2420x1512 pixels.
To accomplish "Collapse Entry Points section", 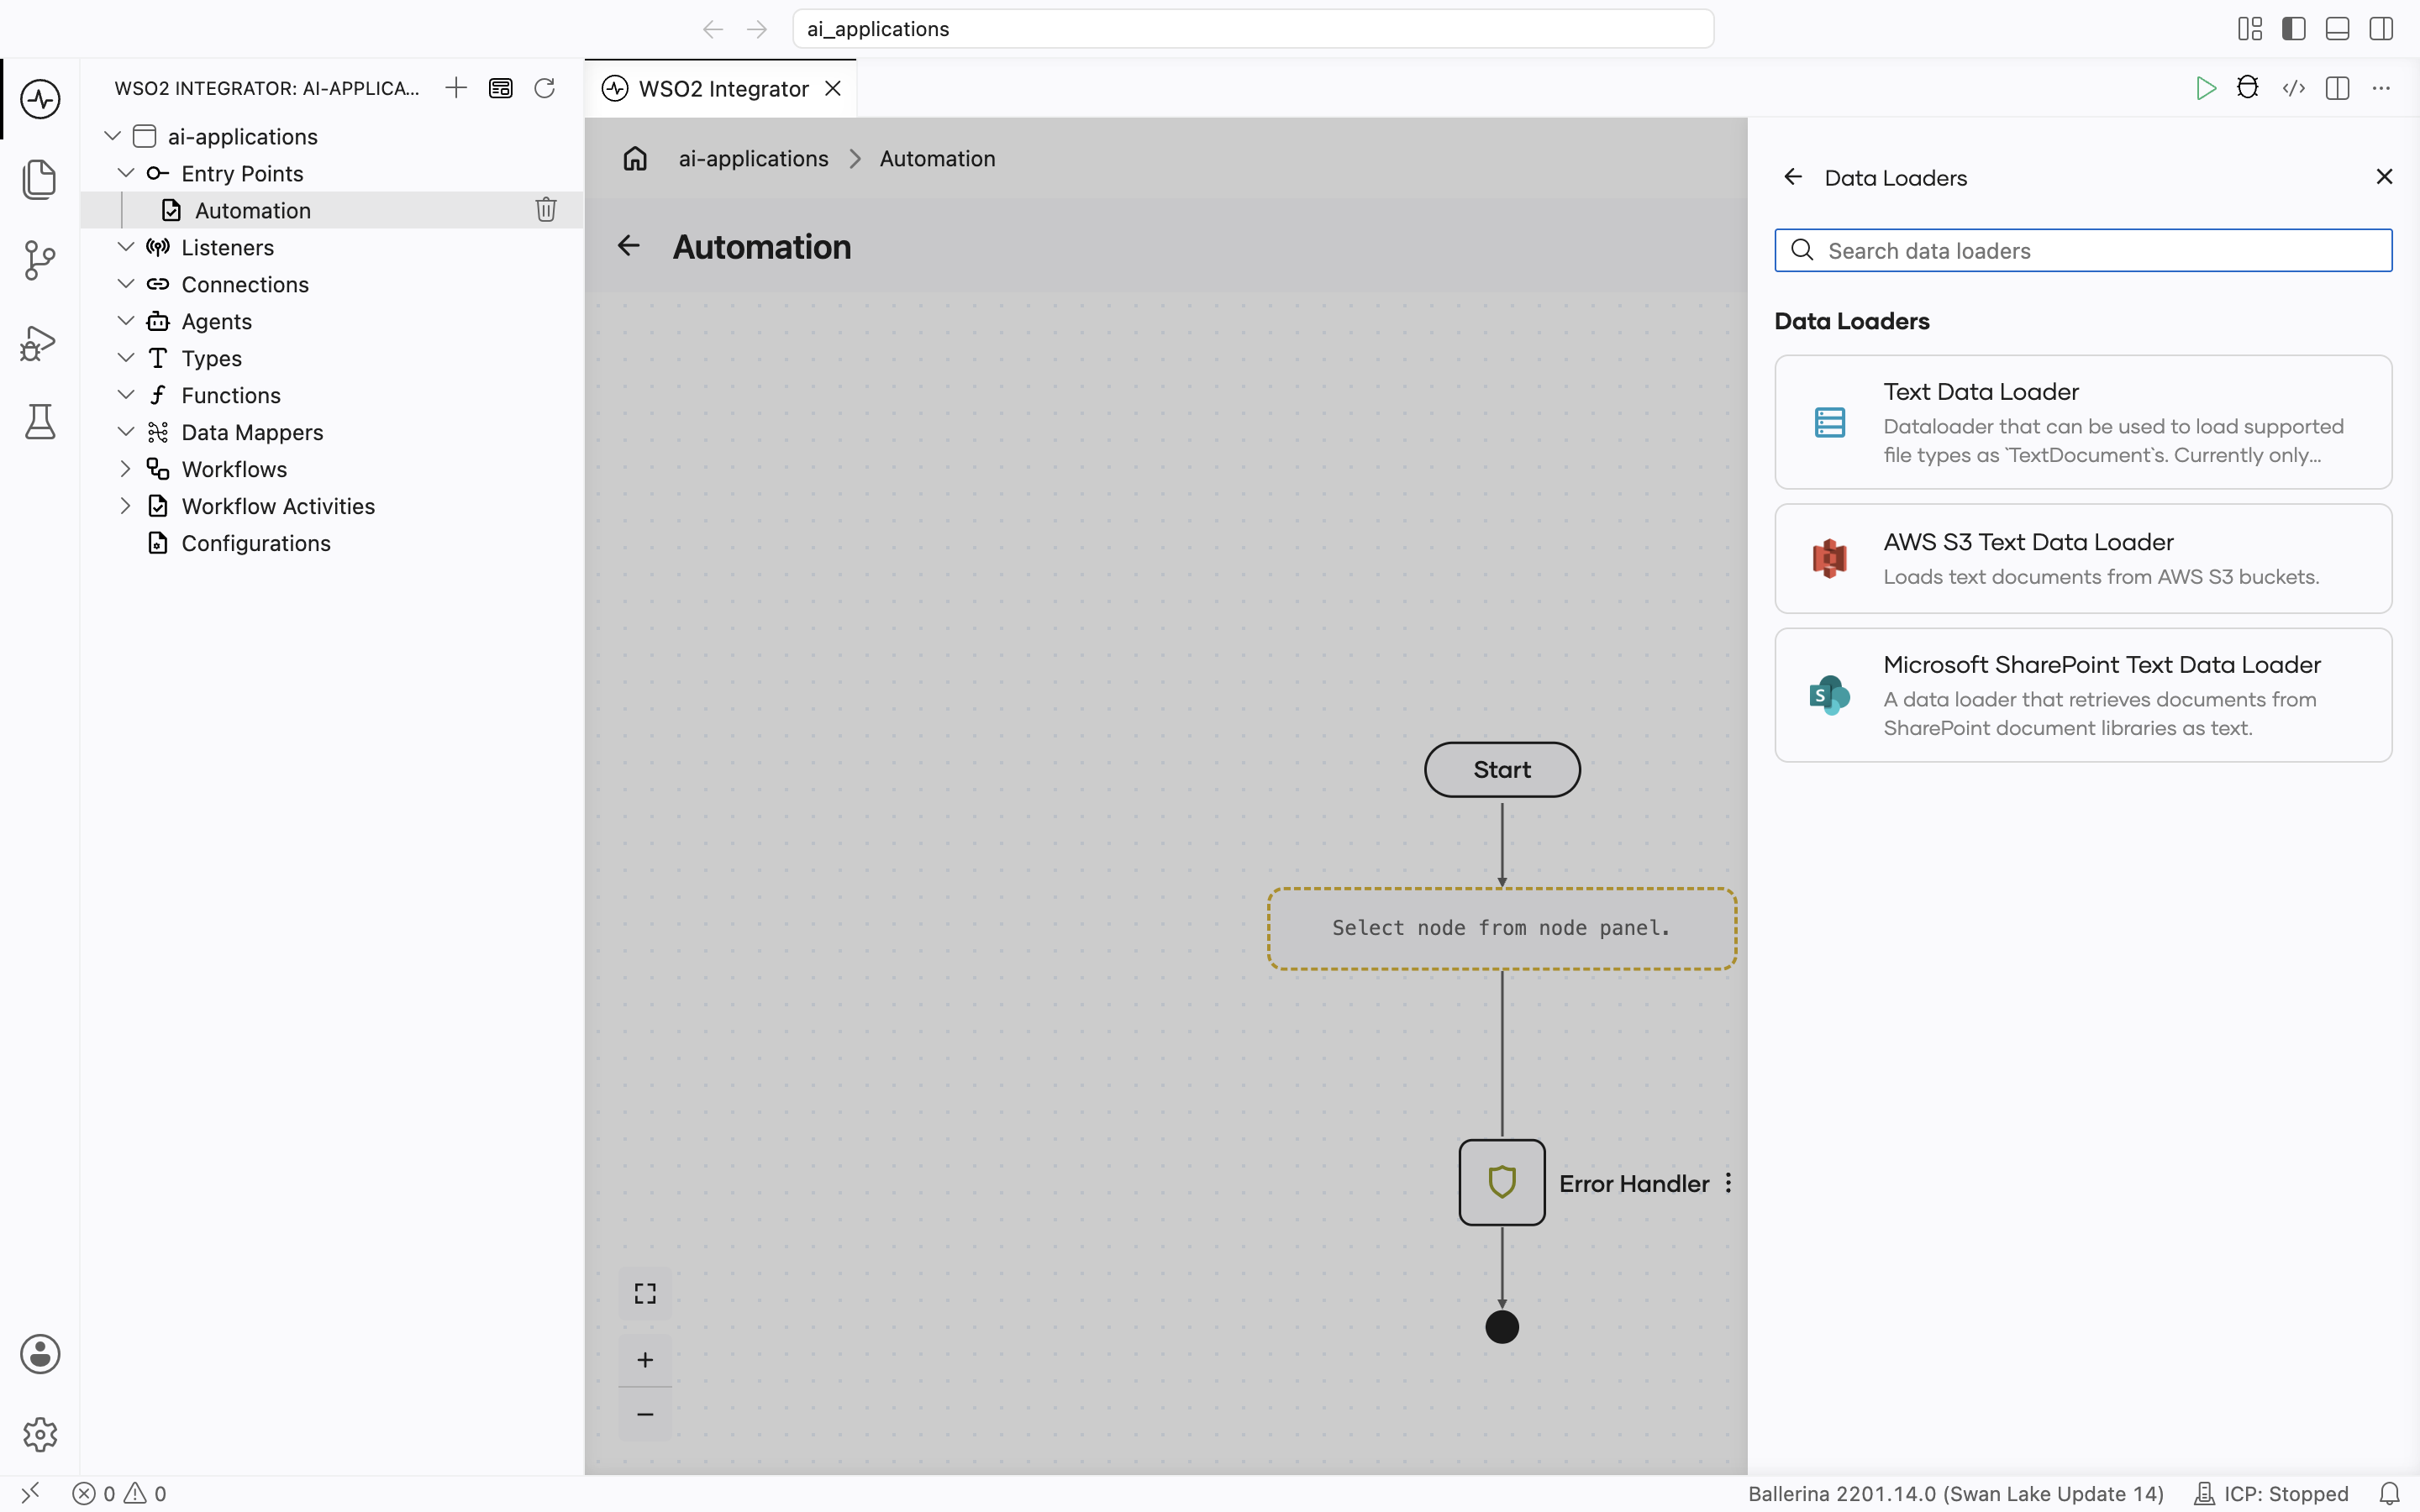I will pyautogui.click(x=126, y=173).
